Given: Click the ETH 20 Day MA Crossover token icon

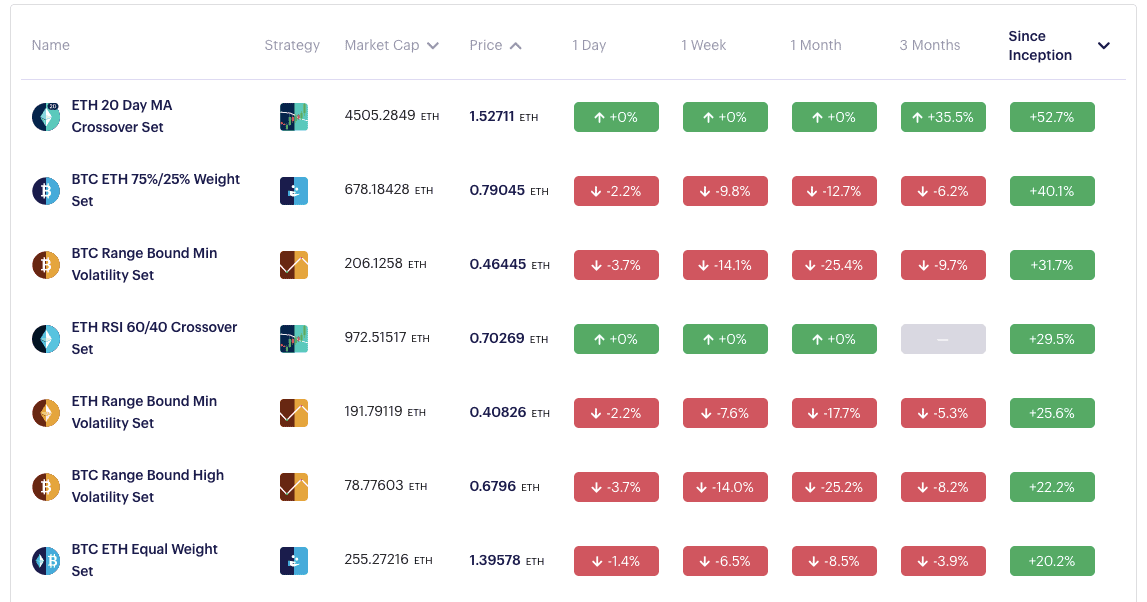Looking at the screenshot, I should tap(46, 117).
